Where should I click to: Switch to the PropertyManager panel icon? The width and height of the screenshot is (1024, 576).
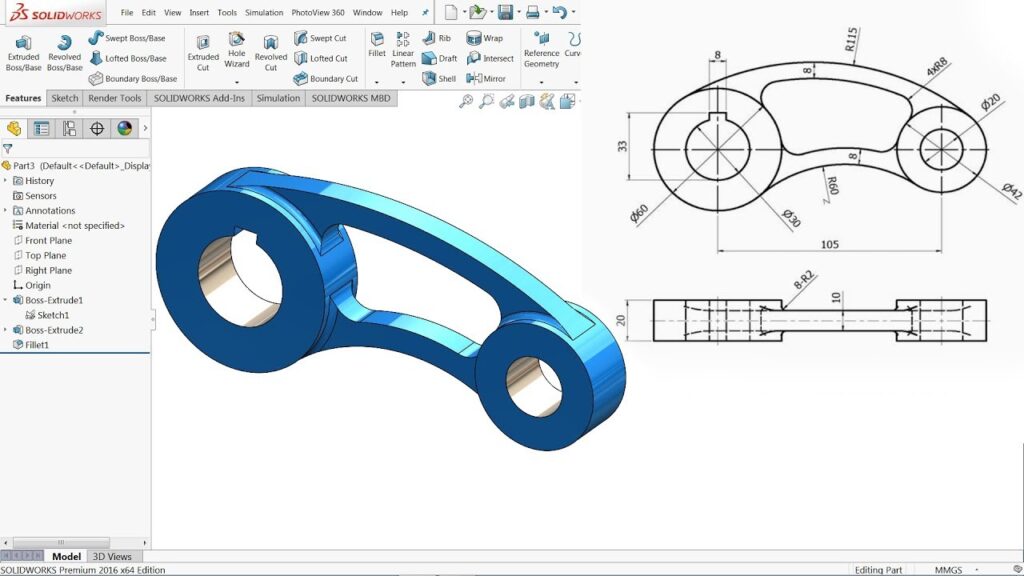click(42, 129)
